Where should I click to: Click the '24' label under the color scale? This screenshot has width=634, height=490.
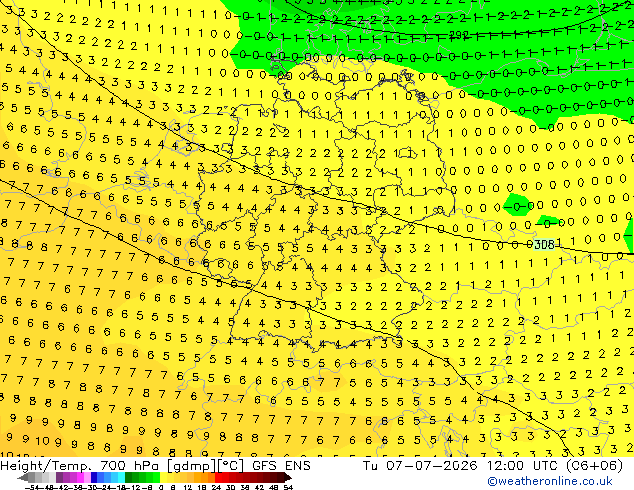pyautogui.click(x=216, y=488)
